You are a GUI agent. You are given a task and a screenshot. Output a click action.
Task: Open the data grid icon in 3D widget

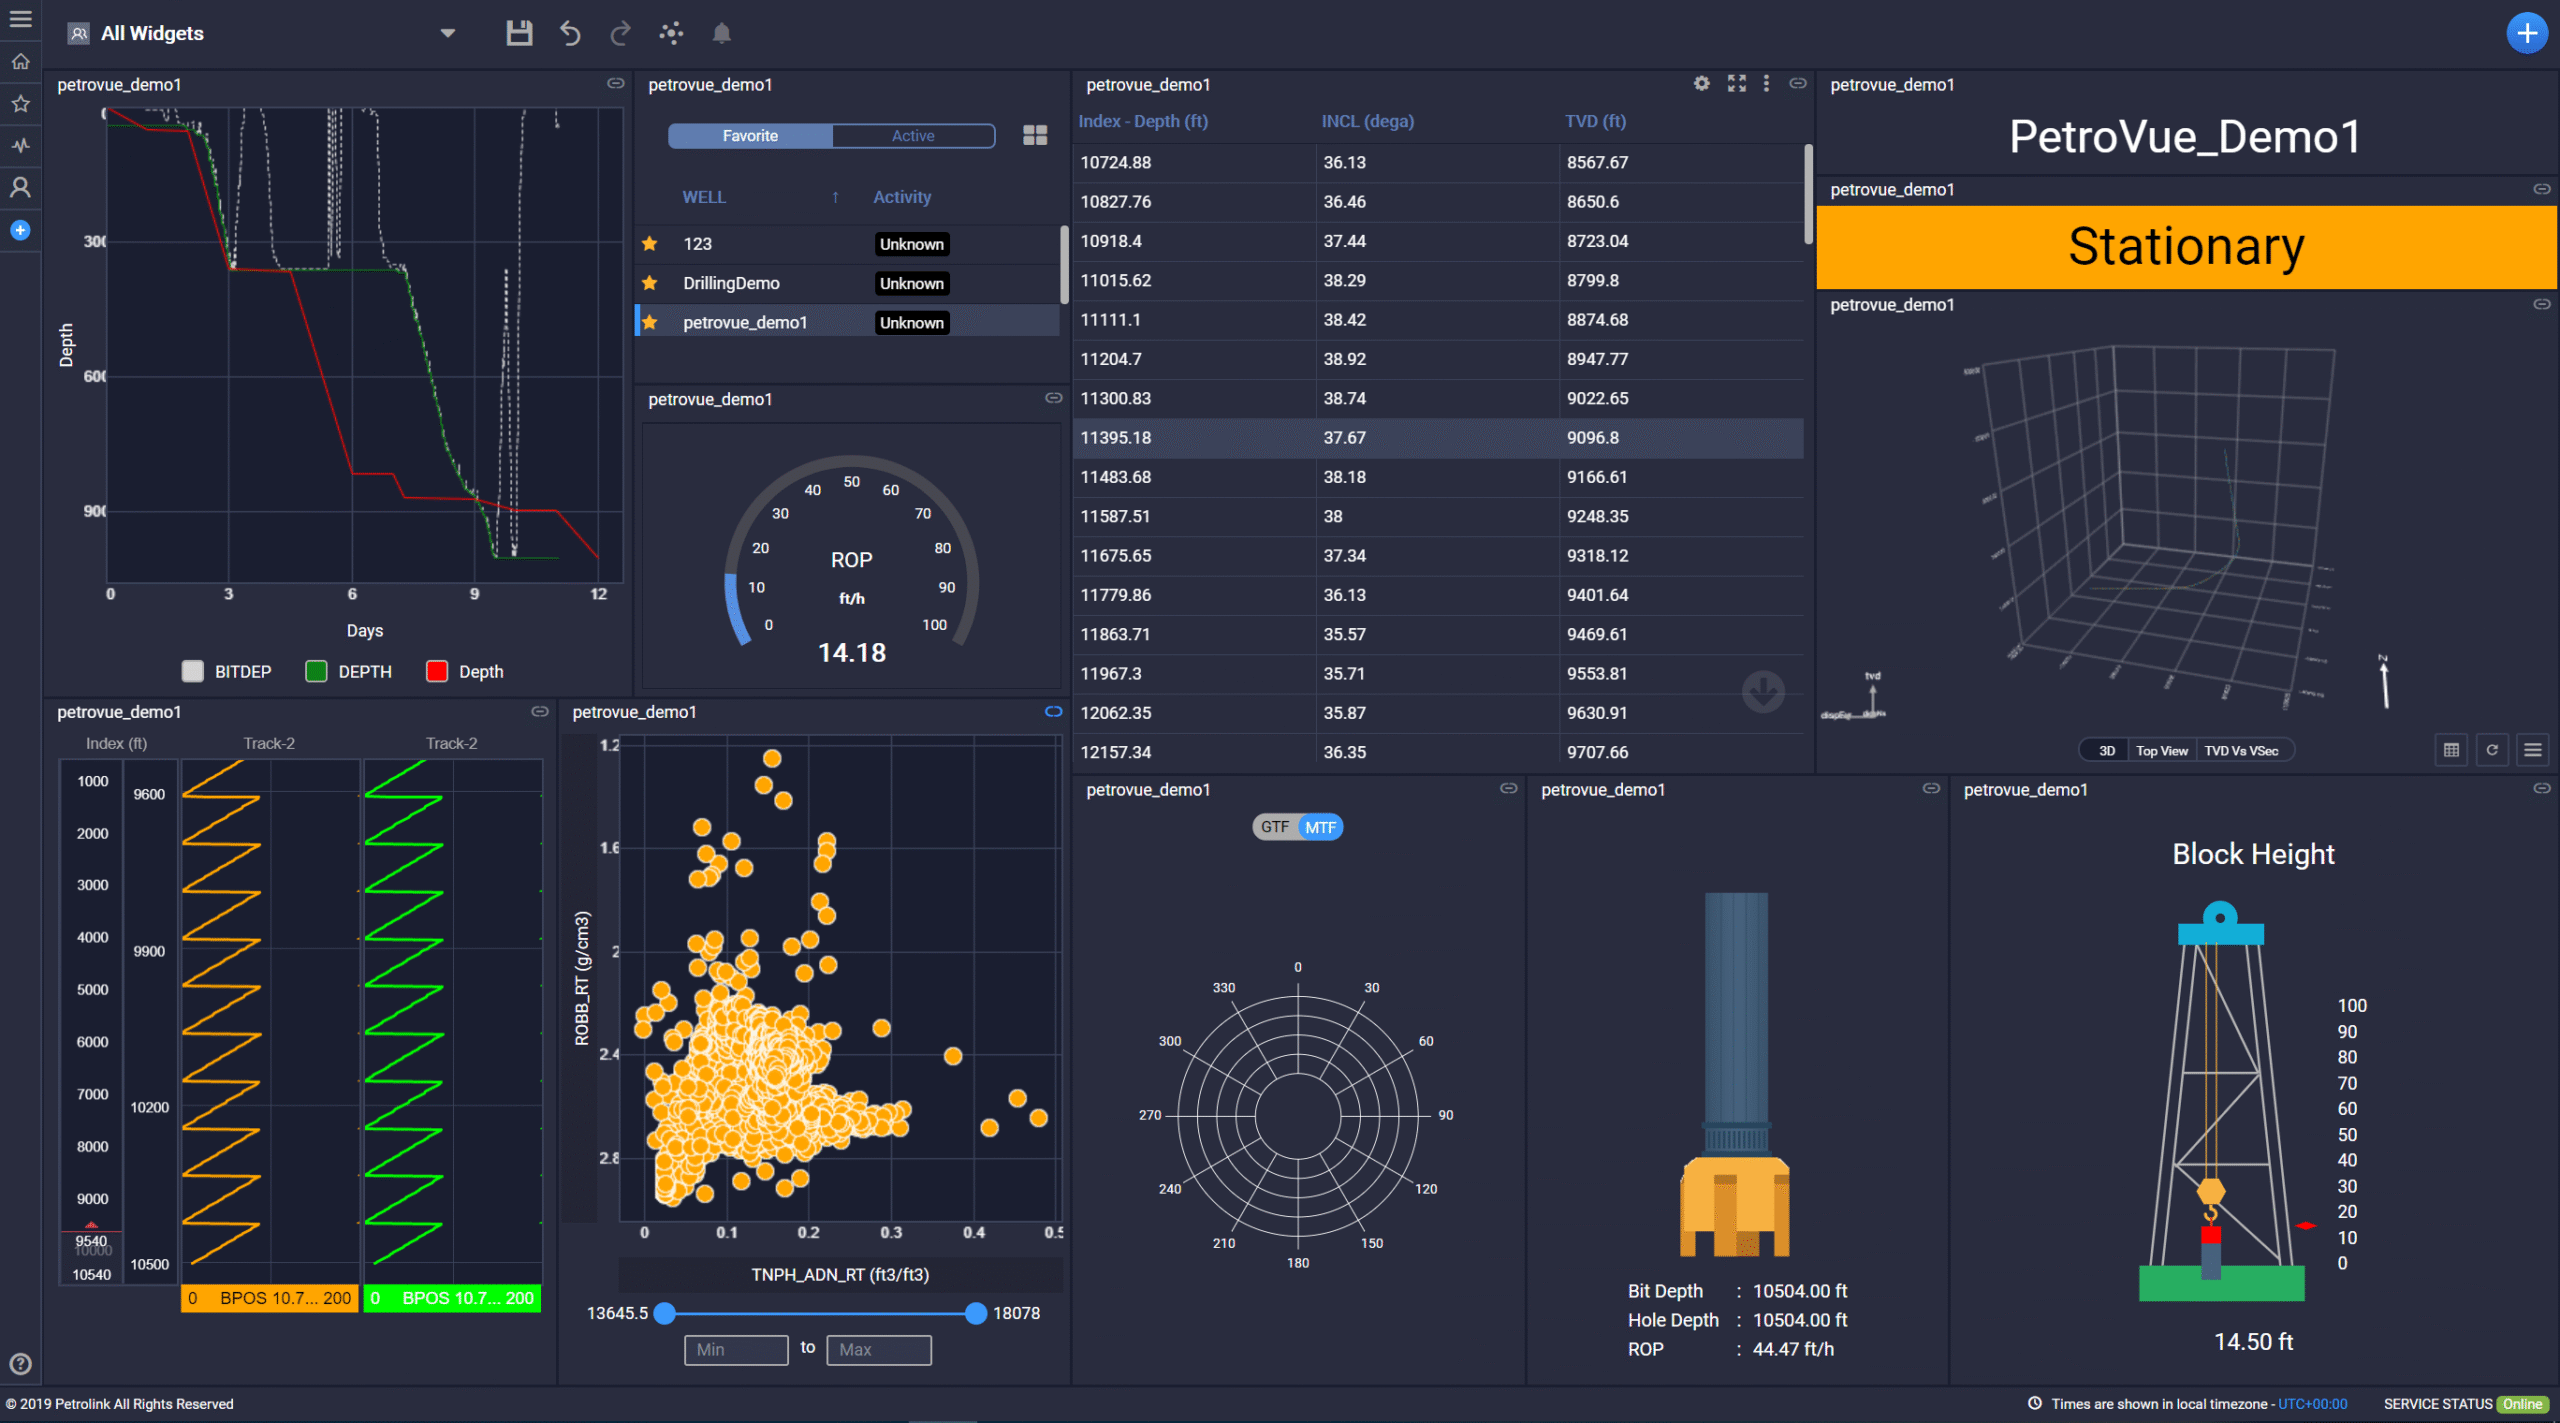click(x=2450, y=749)
